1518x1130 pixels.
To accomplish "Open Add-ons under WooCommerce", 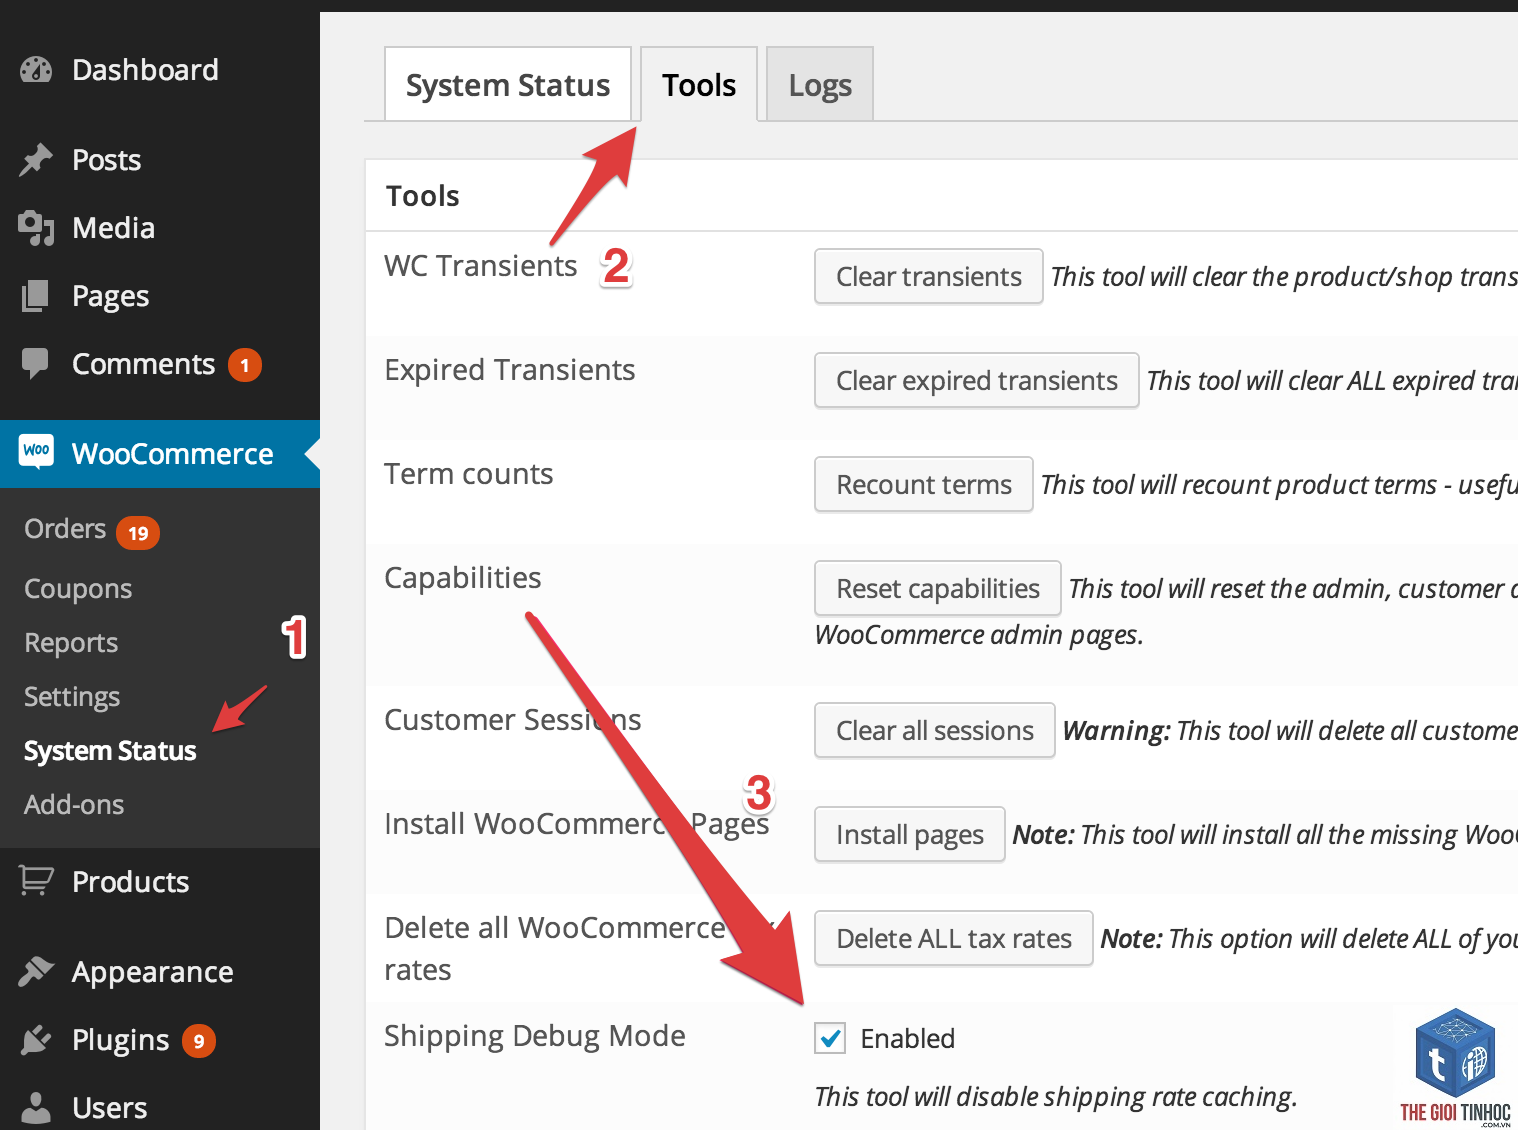I will coord(74,805).
